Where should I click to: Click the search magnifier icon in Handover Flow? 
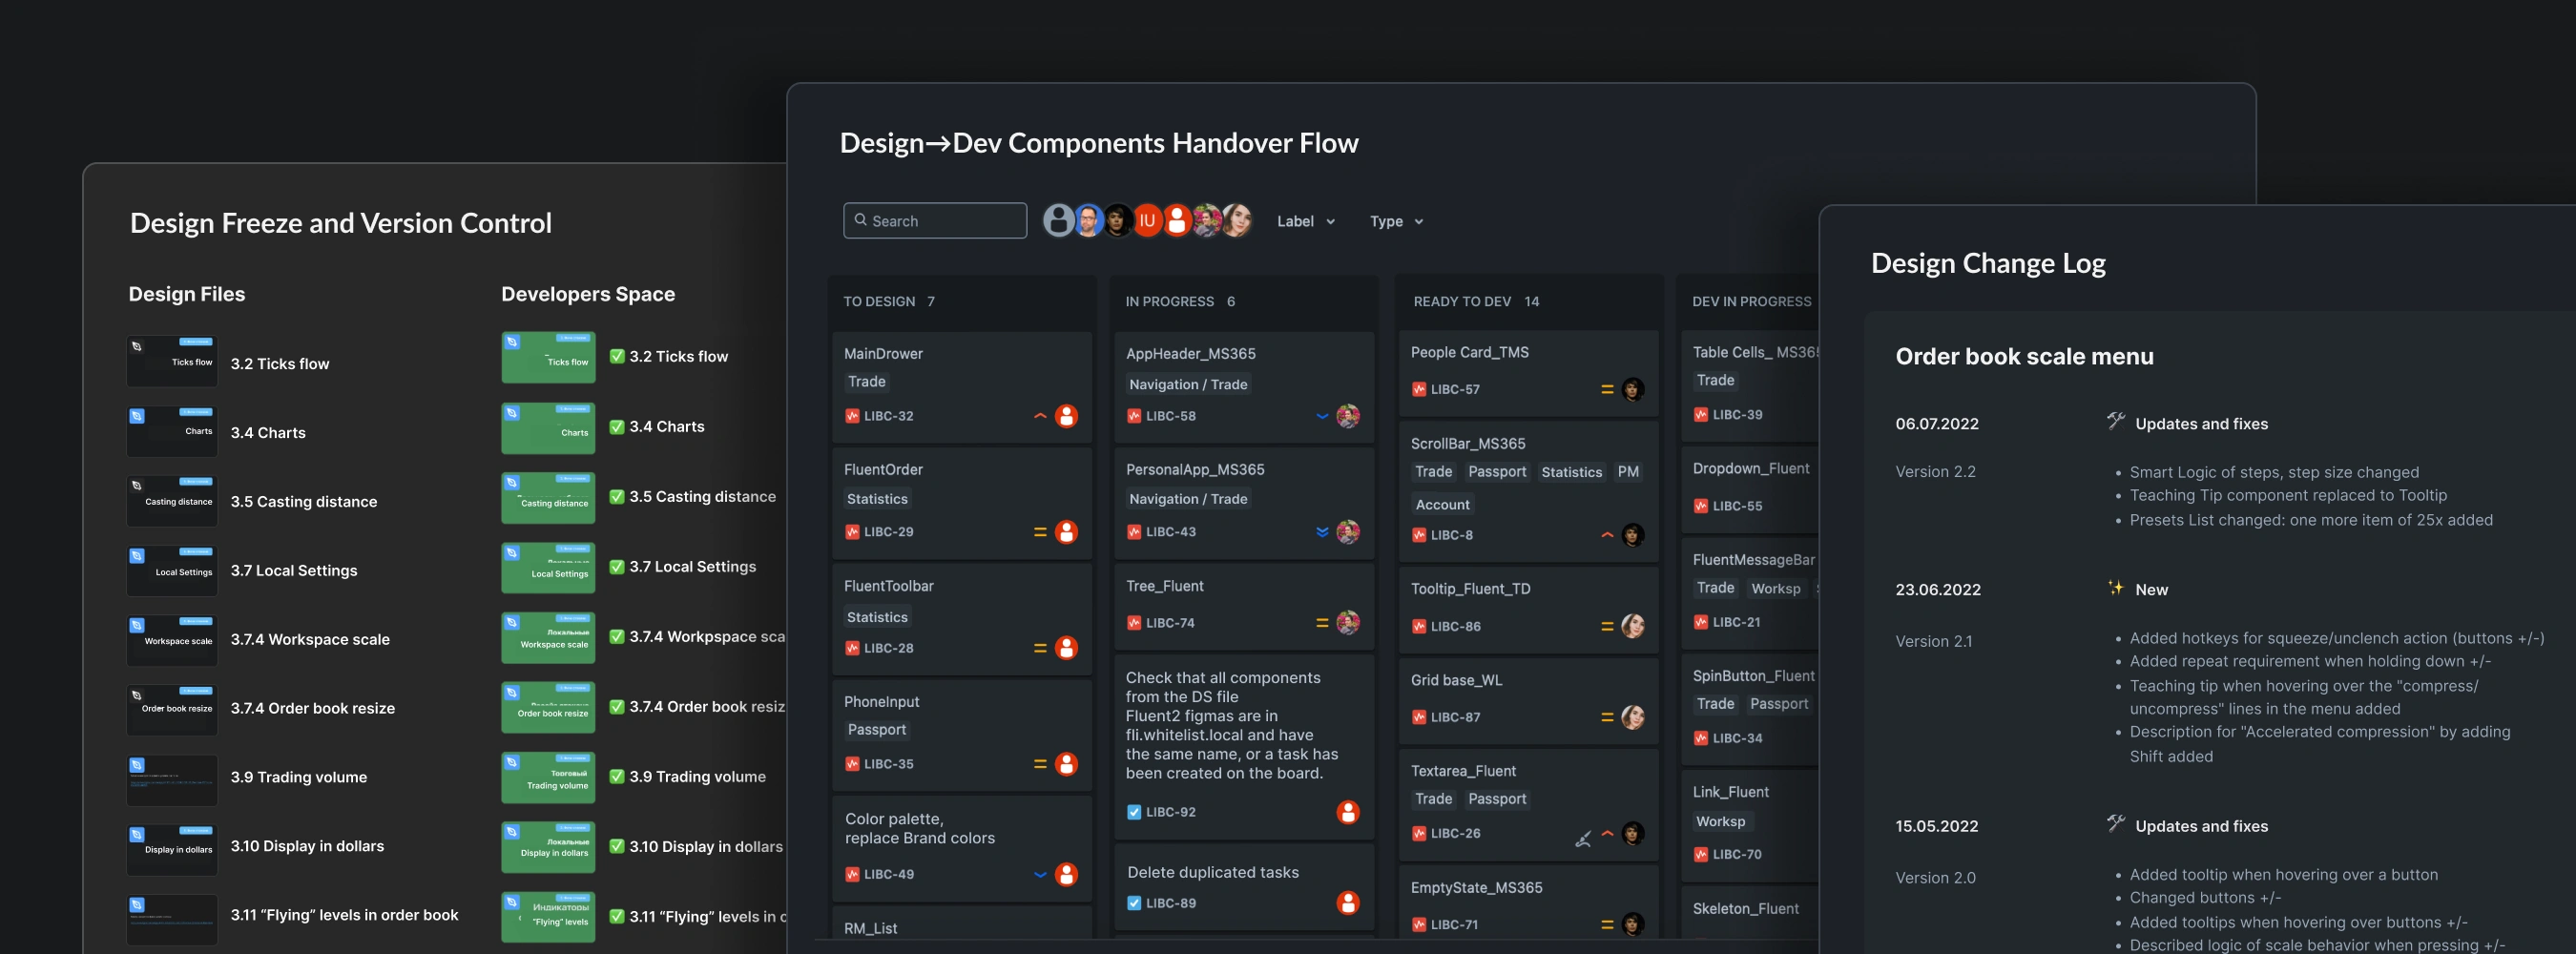coord(860,220)
